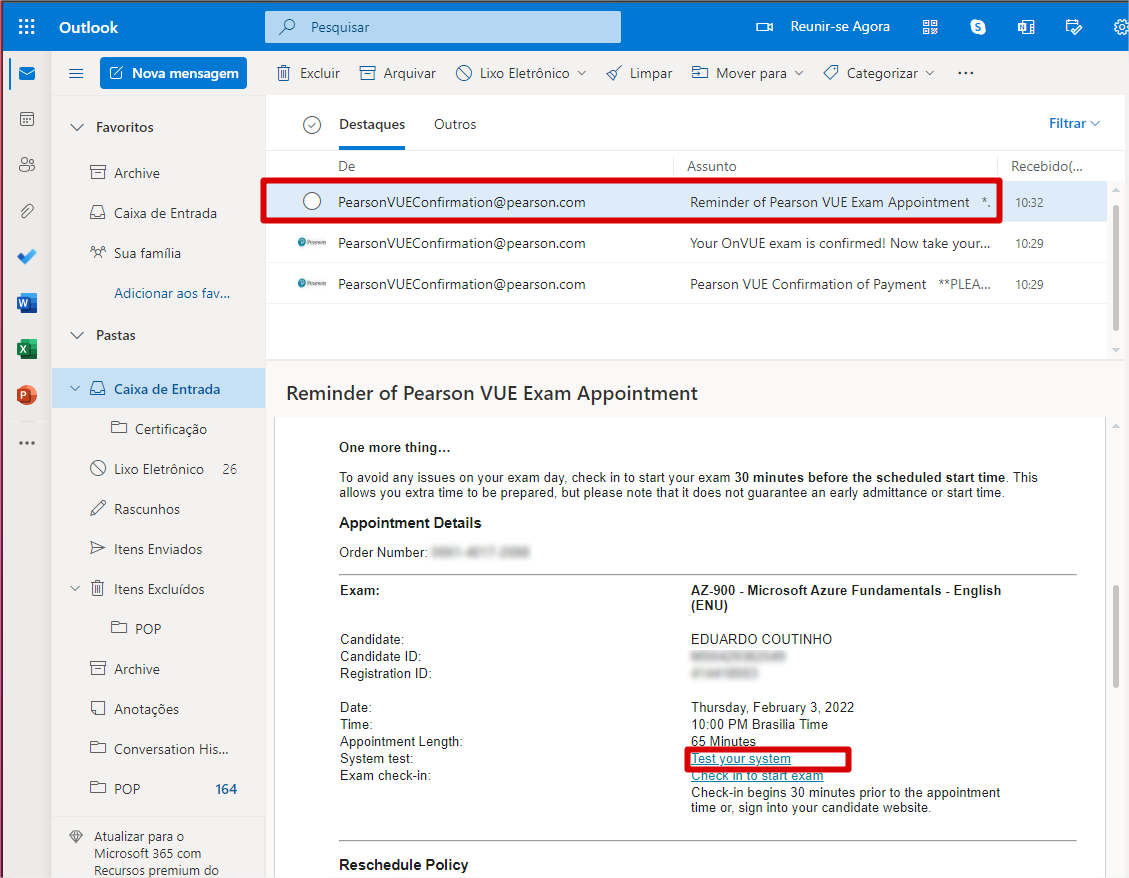Click the Test your system link

[x=741, y=758]
